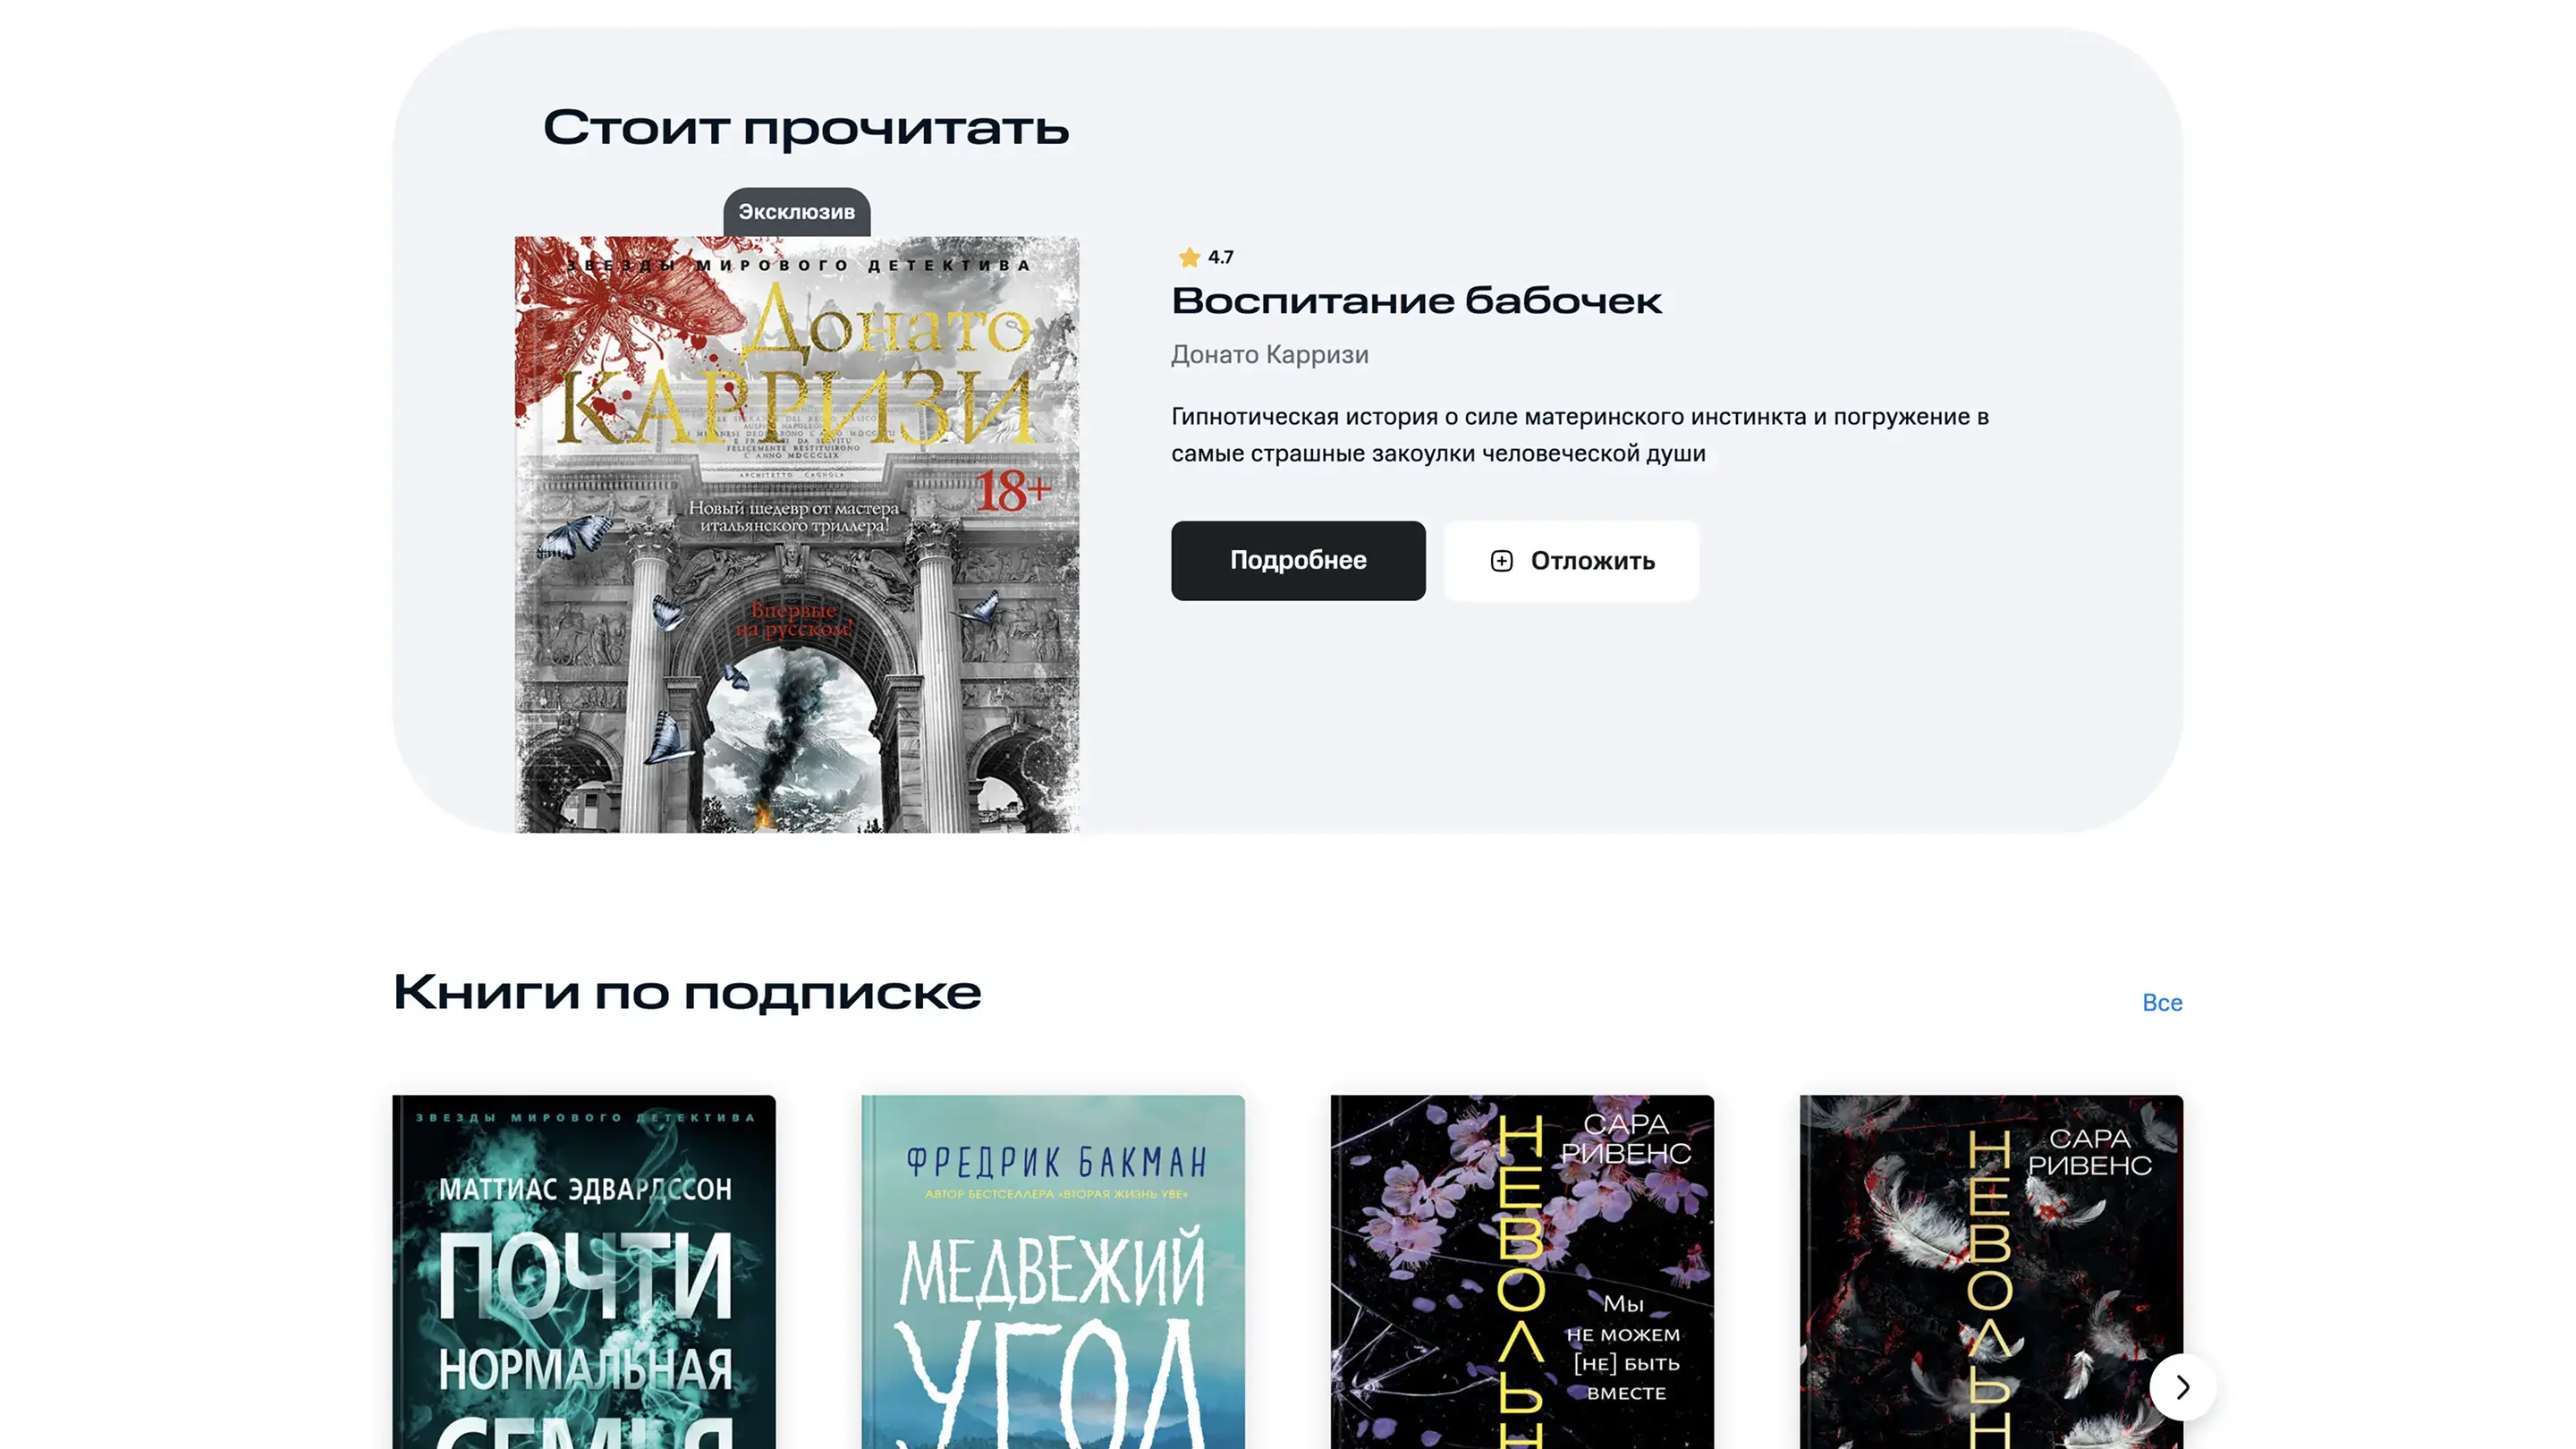Click the yellow star rating icon
Screen dimensions: 2576x1449
pyautogui.click(x=1188, y=257)
